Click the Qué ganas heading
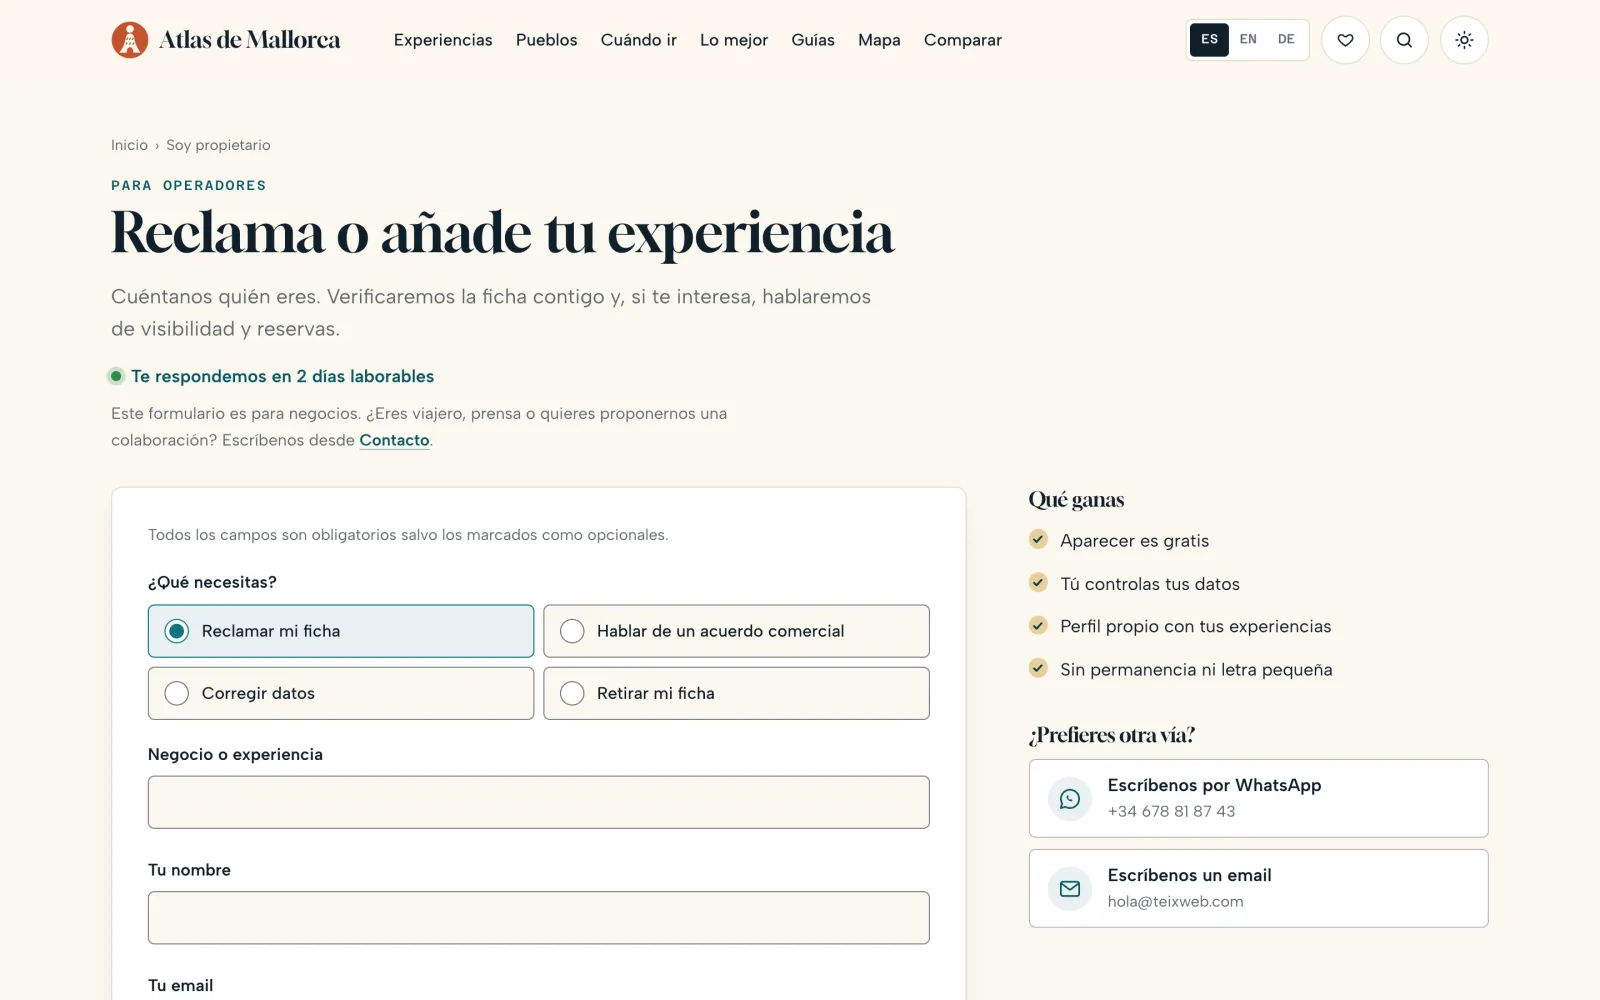1600x1000 pixels. pos(1076,499)
